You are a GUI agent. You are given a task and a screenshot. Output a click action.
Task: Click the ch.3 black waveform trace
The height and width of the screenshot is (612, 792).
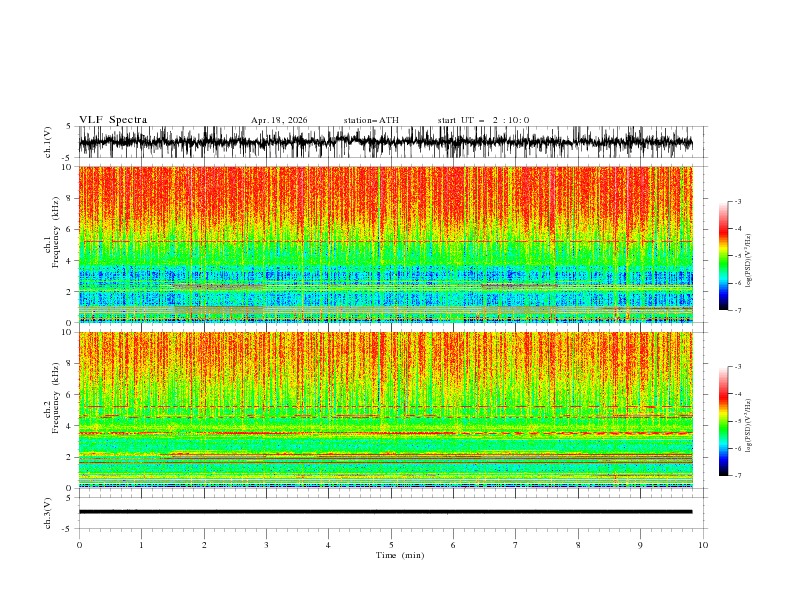(385, 512)
